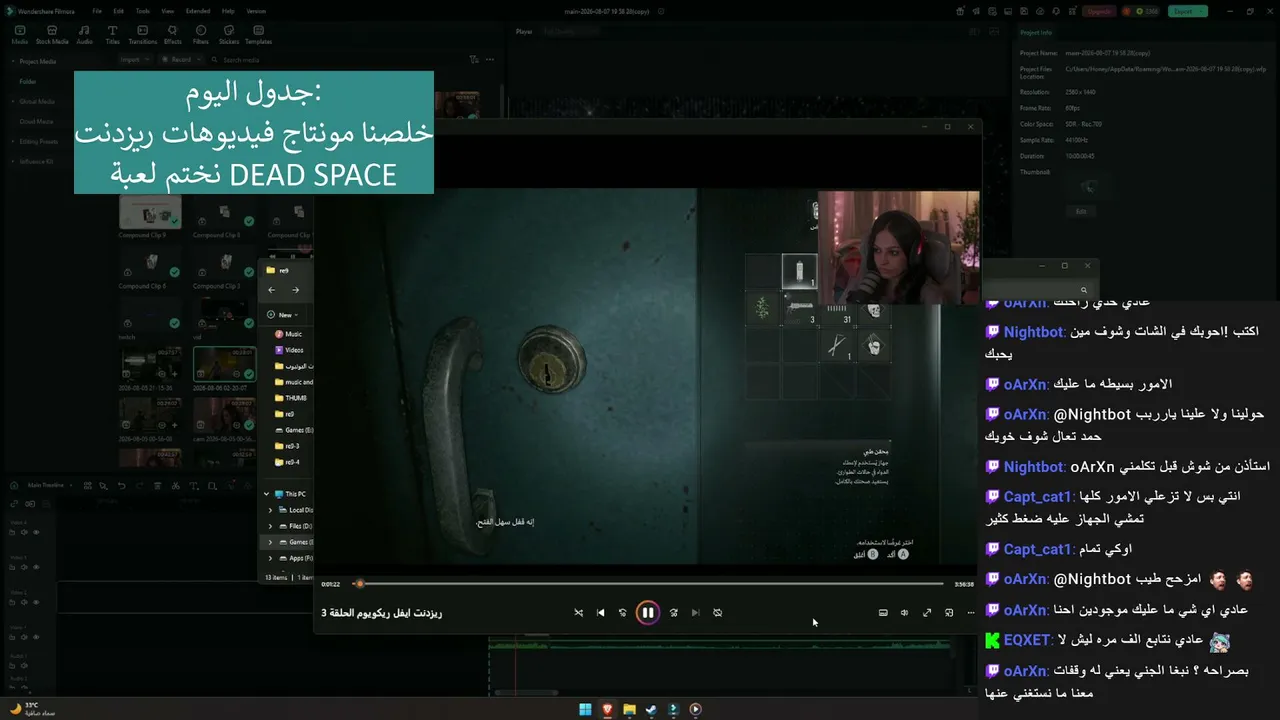Viewport: 1280px width, 720px height.
Task: Seek along the media player progress bar
Action: (x=650, y=584)
